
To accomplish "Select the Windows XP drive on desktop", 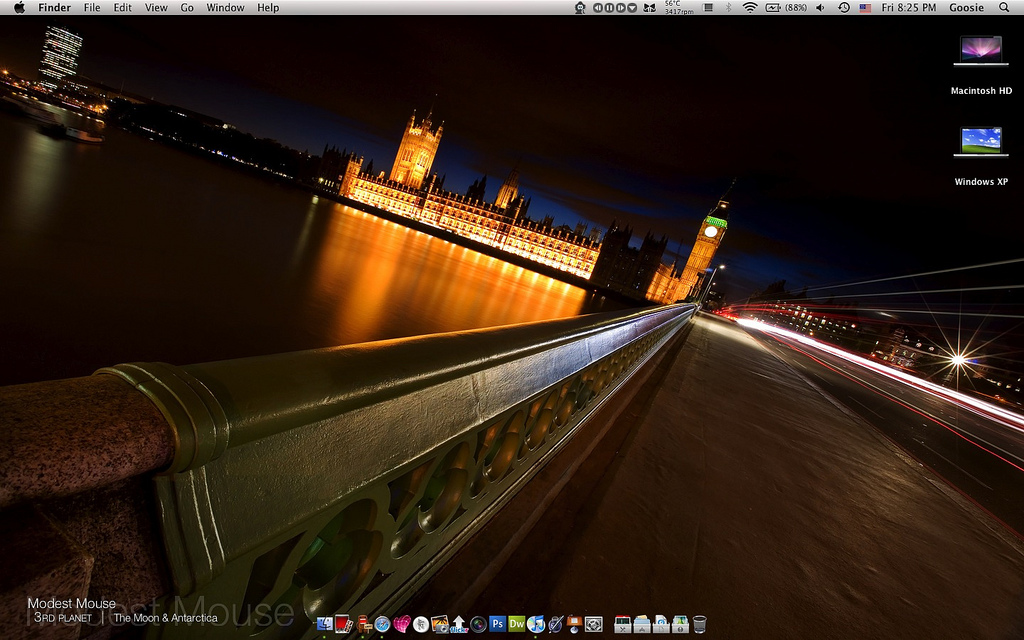I will tap(980, 143).
